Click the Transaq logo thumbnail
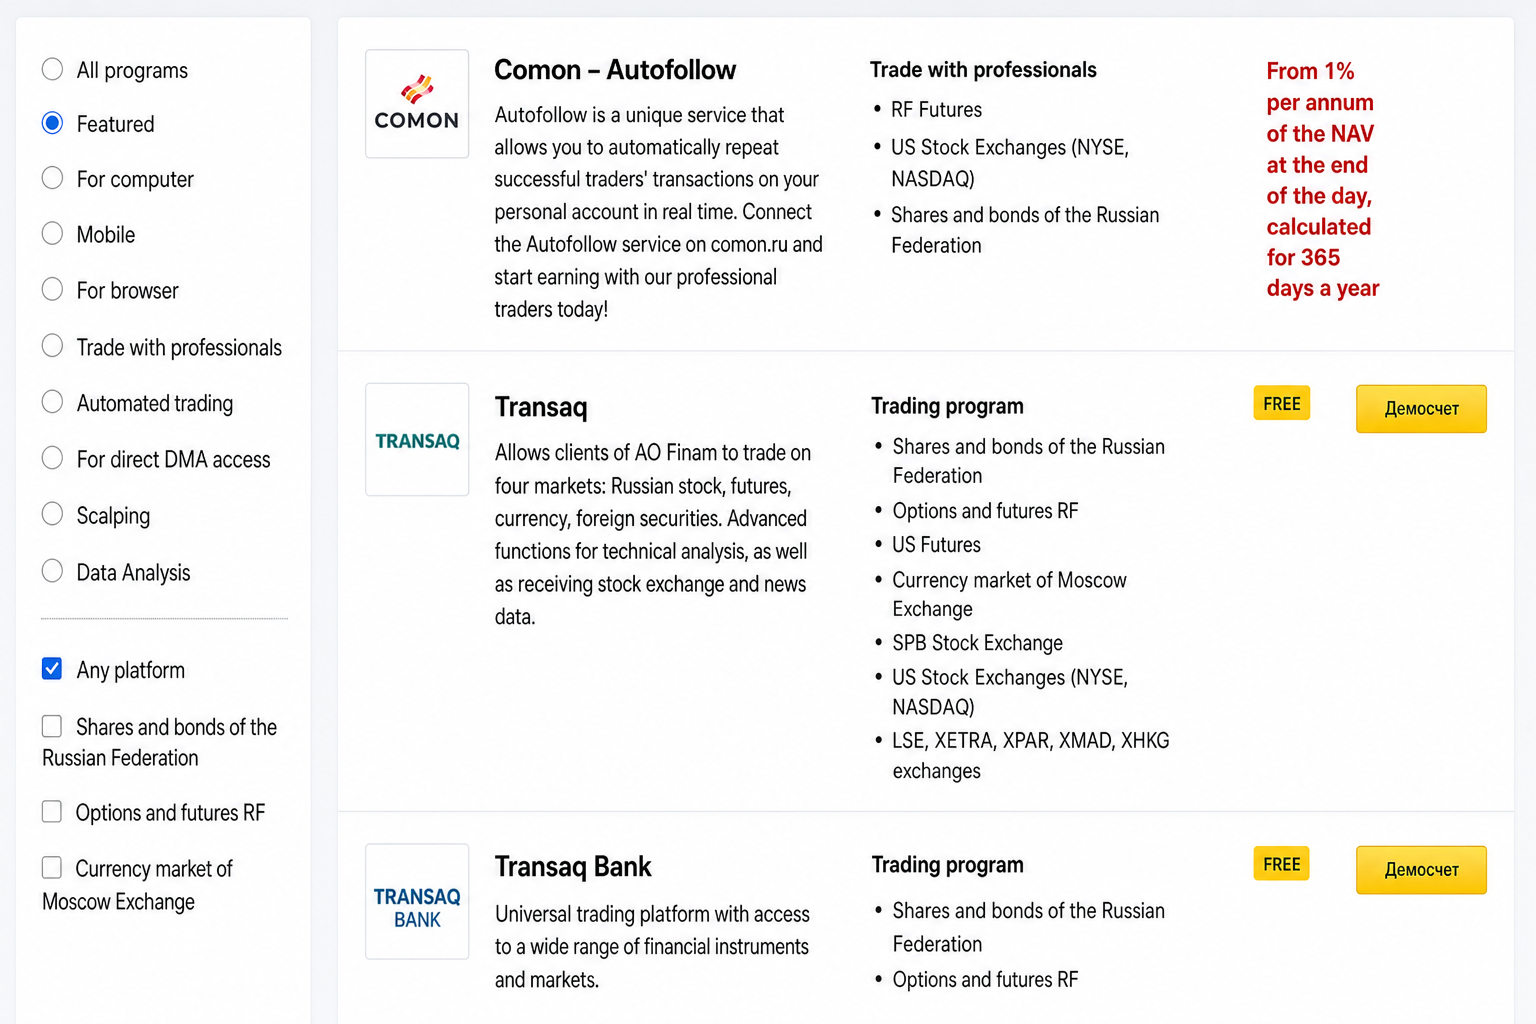 417,440
